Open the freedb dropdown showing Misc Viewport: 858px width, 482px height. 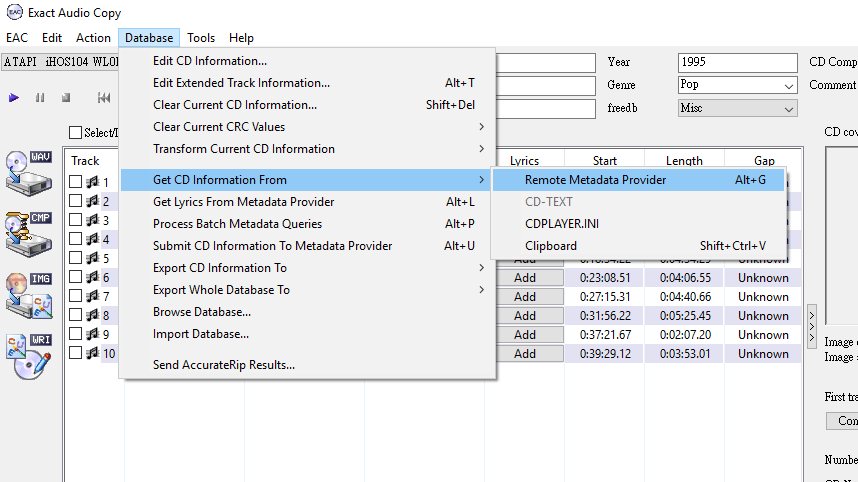pyautogui.click(x=737, y=108)
